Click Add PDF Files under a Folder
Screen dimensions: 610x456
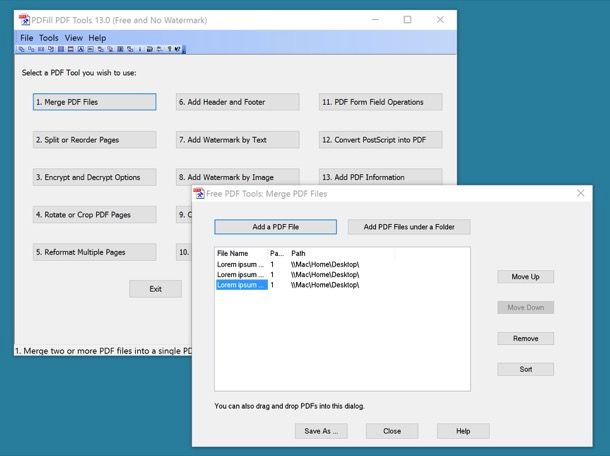[x=409, y=227]
